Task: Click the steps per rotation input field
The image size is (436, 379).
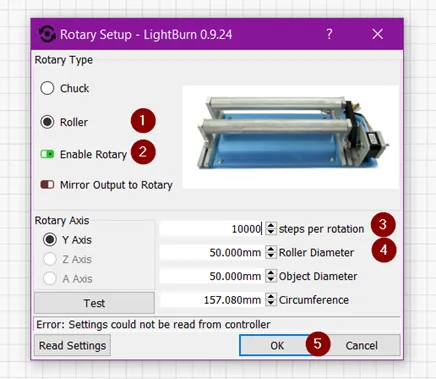Action: 212,229
